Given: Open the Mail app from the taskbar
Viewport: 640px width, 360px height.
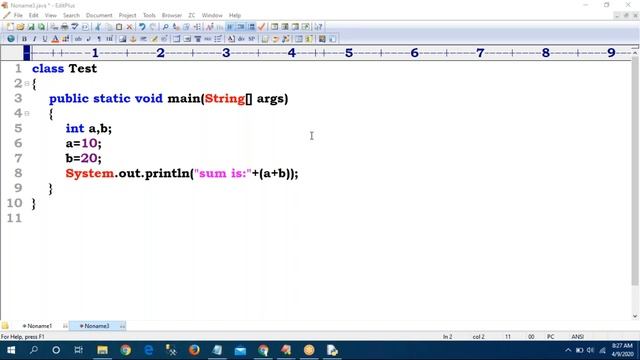Looking at the screenshot, I should [240, 350].
